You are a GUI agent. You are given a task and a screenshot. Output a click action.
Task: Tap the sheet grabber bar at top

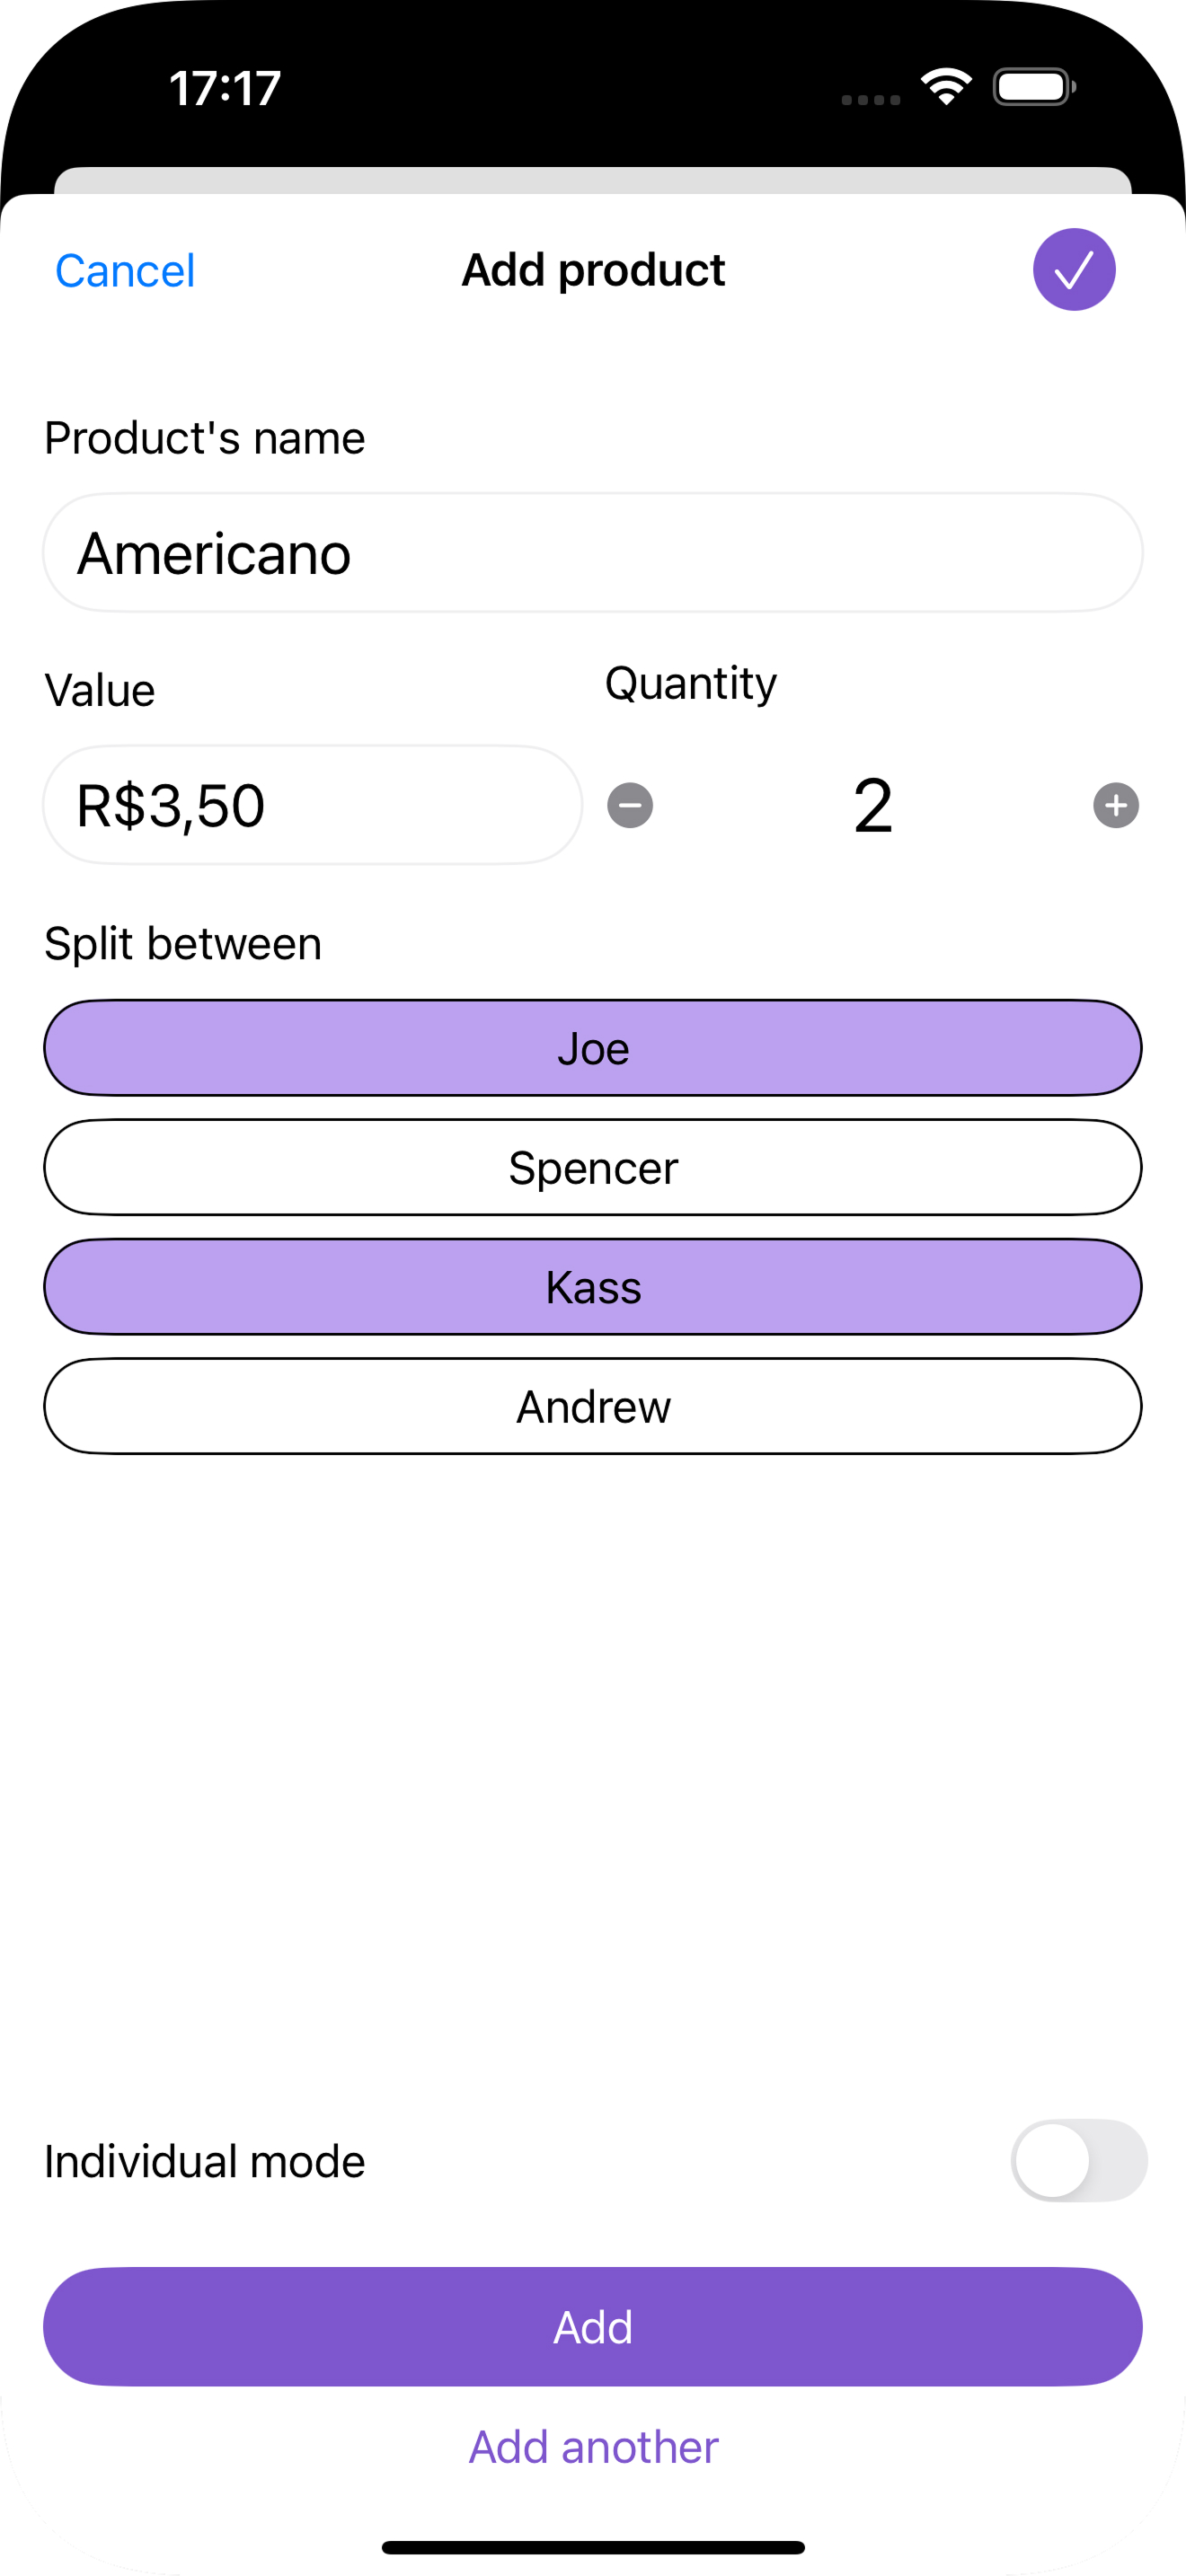593,180
